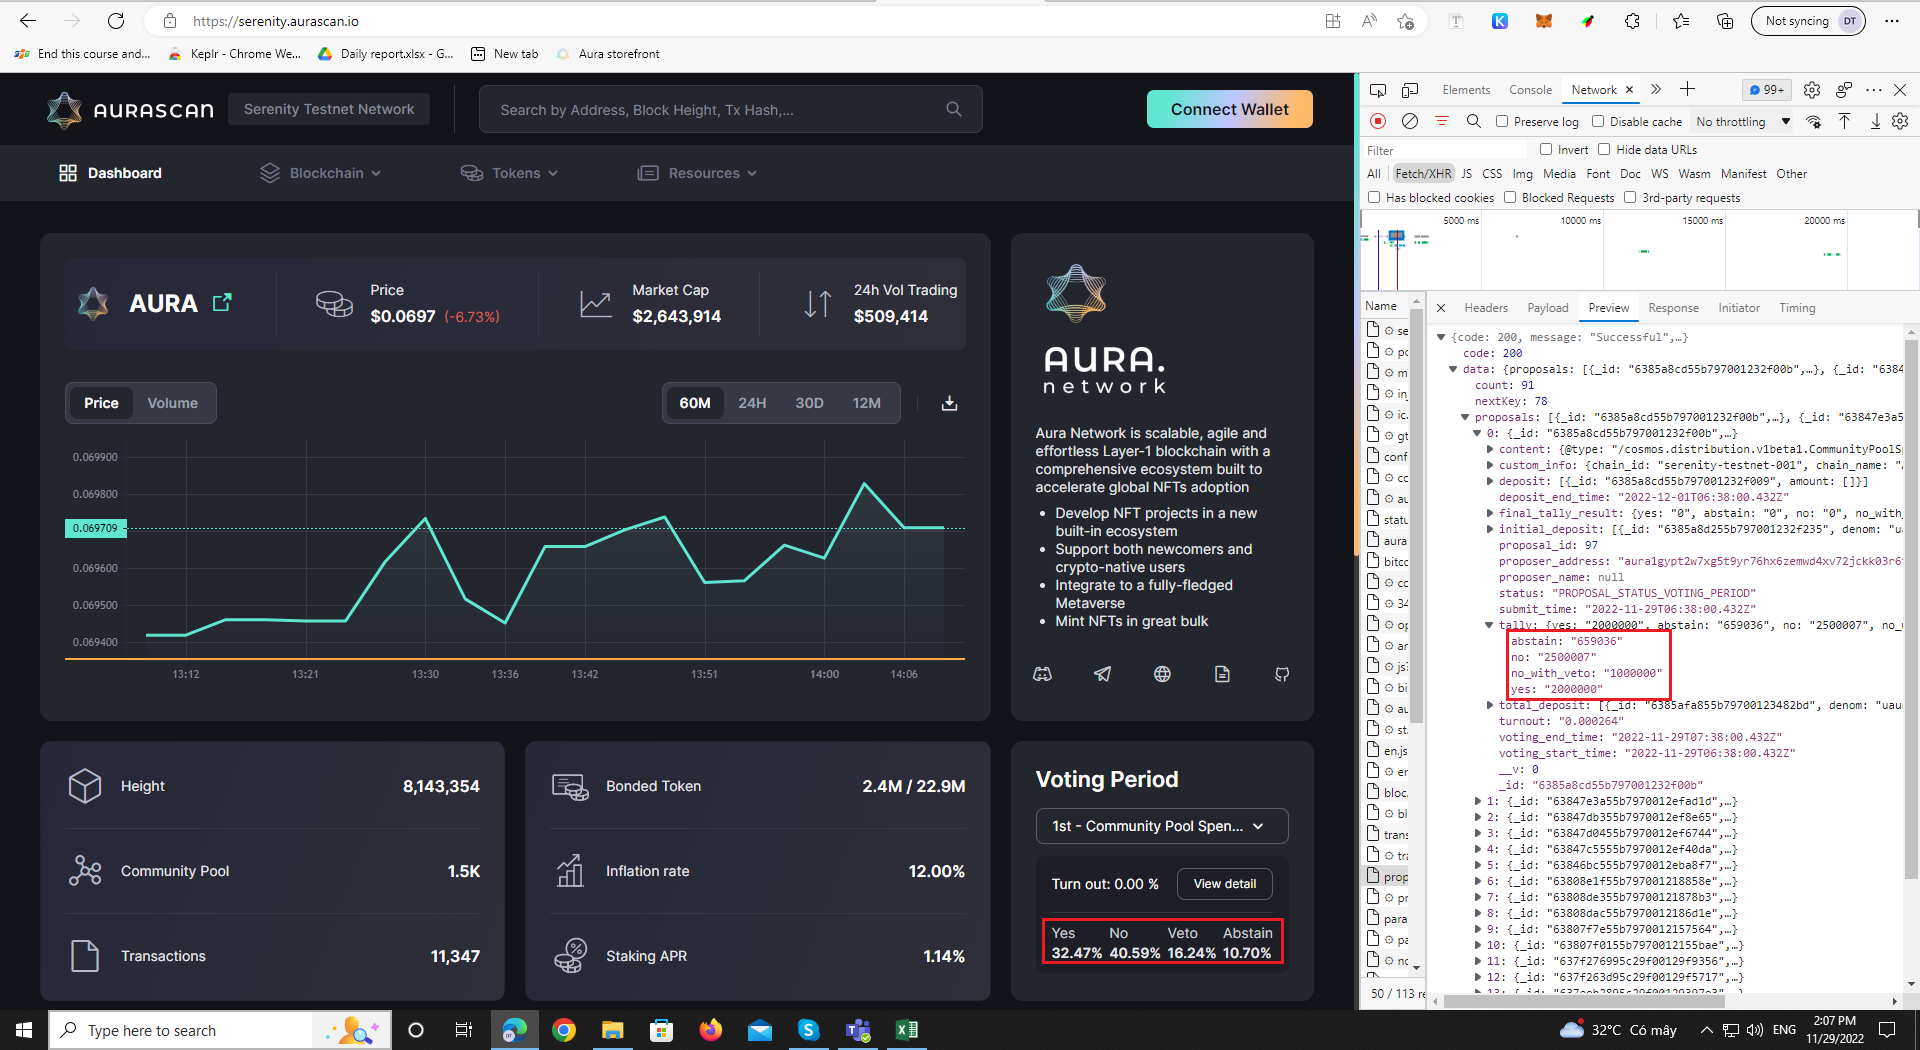This screenshot has height=1050, width=1920.
Task: Enable the Preserve log checkbox
Action: point(1503,121)
